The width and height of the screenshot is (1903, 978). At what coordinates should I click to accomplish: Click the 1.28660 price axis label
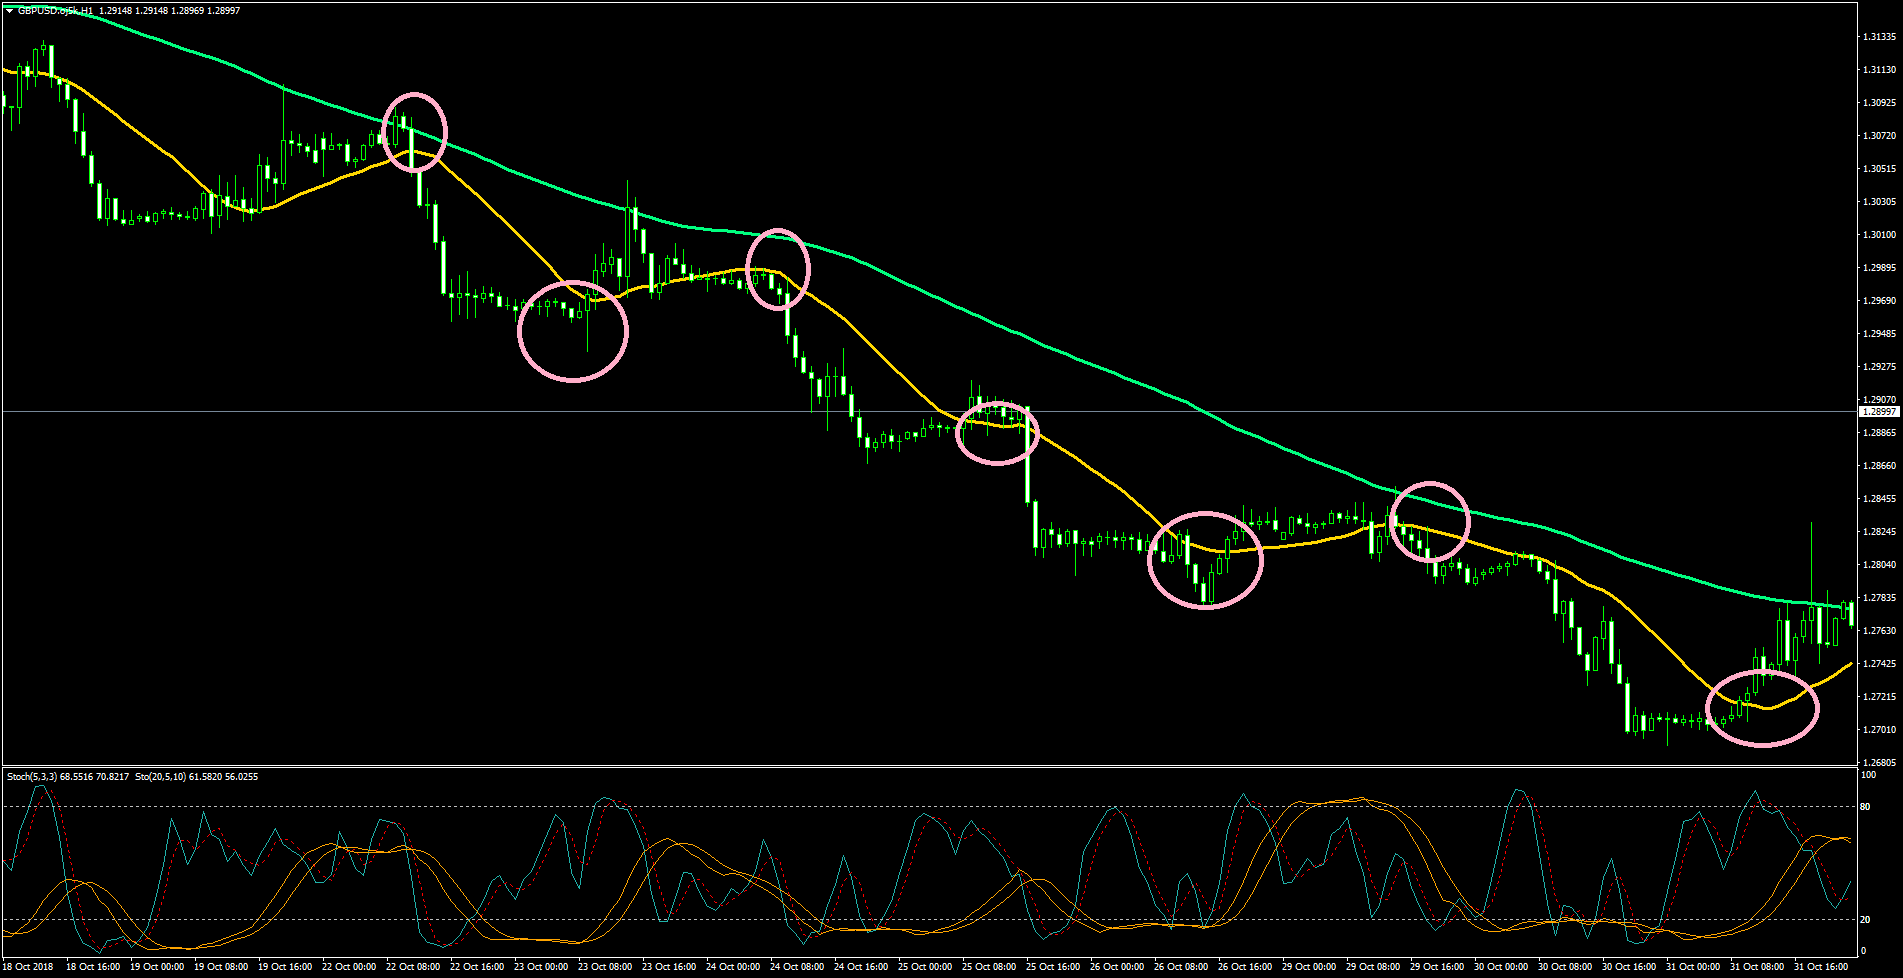[x=1879, y=466]
